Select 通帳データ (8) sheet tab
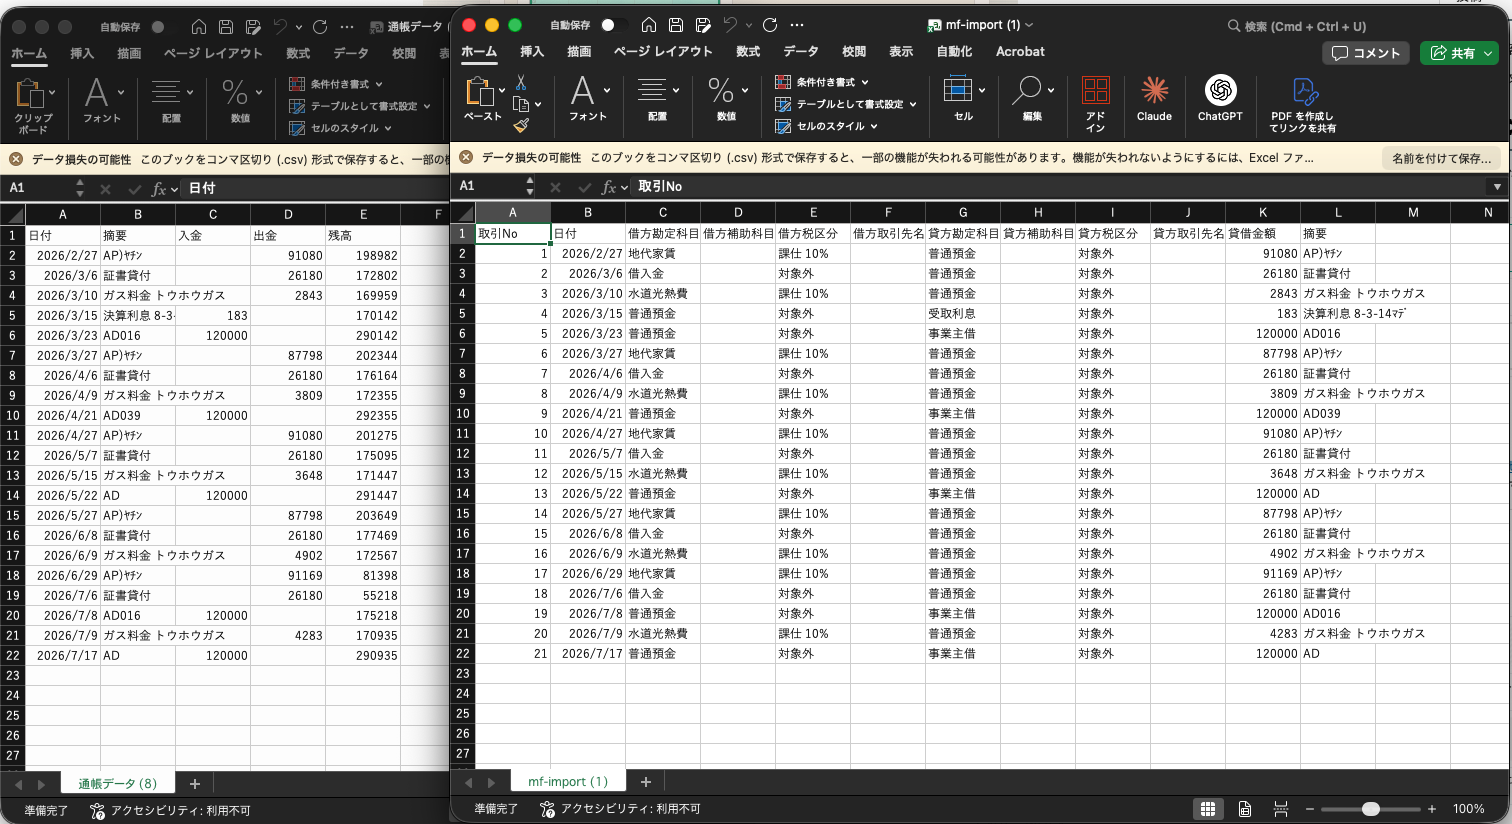The image size is (1512, 824). pyautogui.click(x=118, y=784)
